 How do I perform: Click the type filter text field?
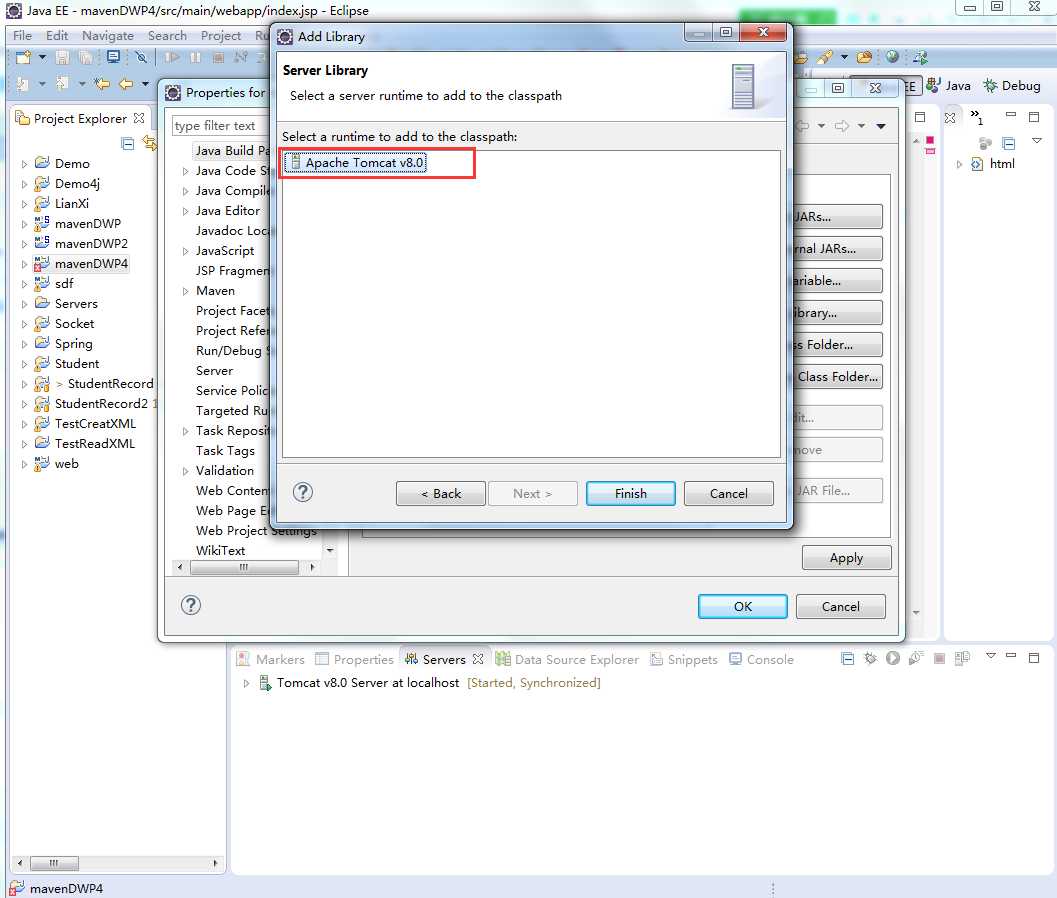point(221,125)
